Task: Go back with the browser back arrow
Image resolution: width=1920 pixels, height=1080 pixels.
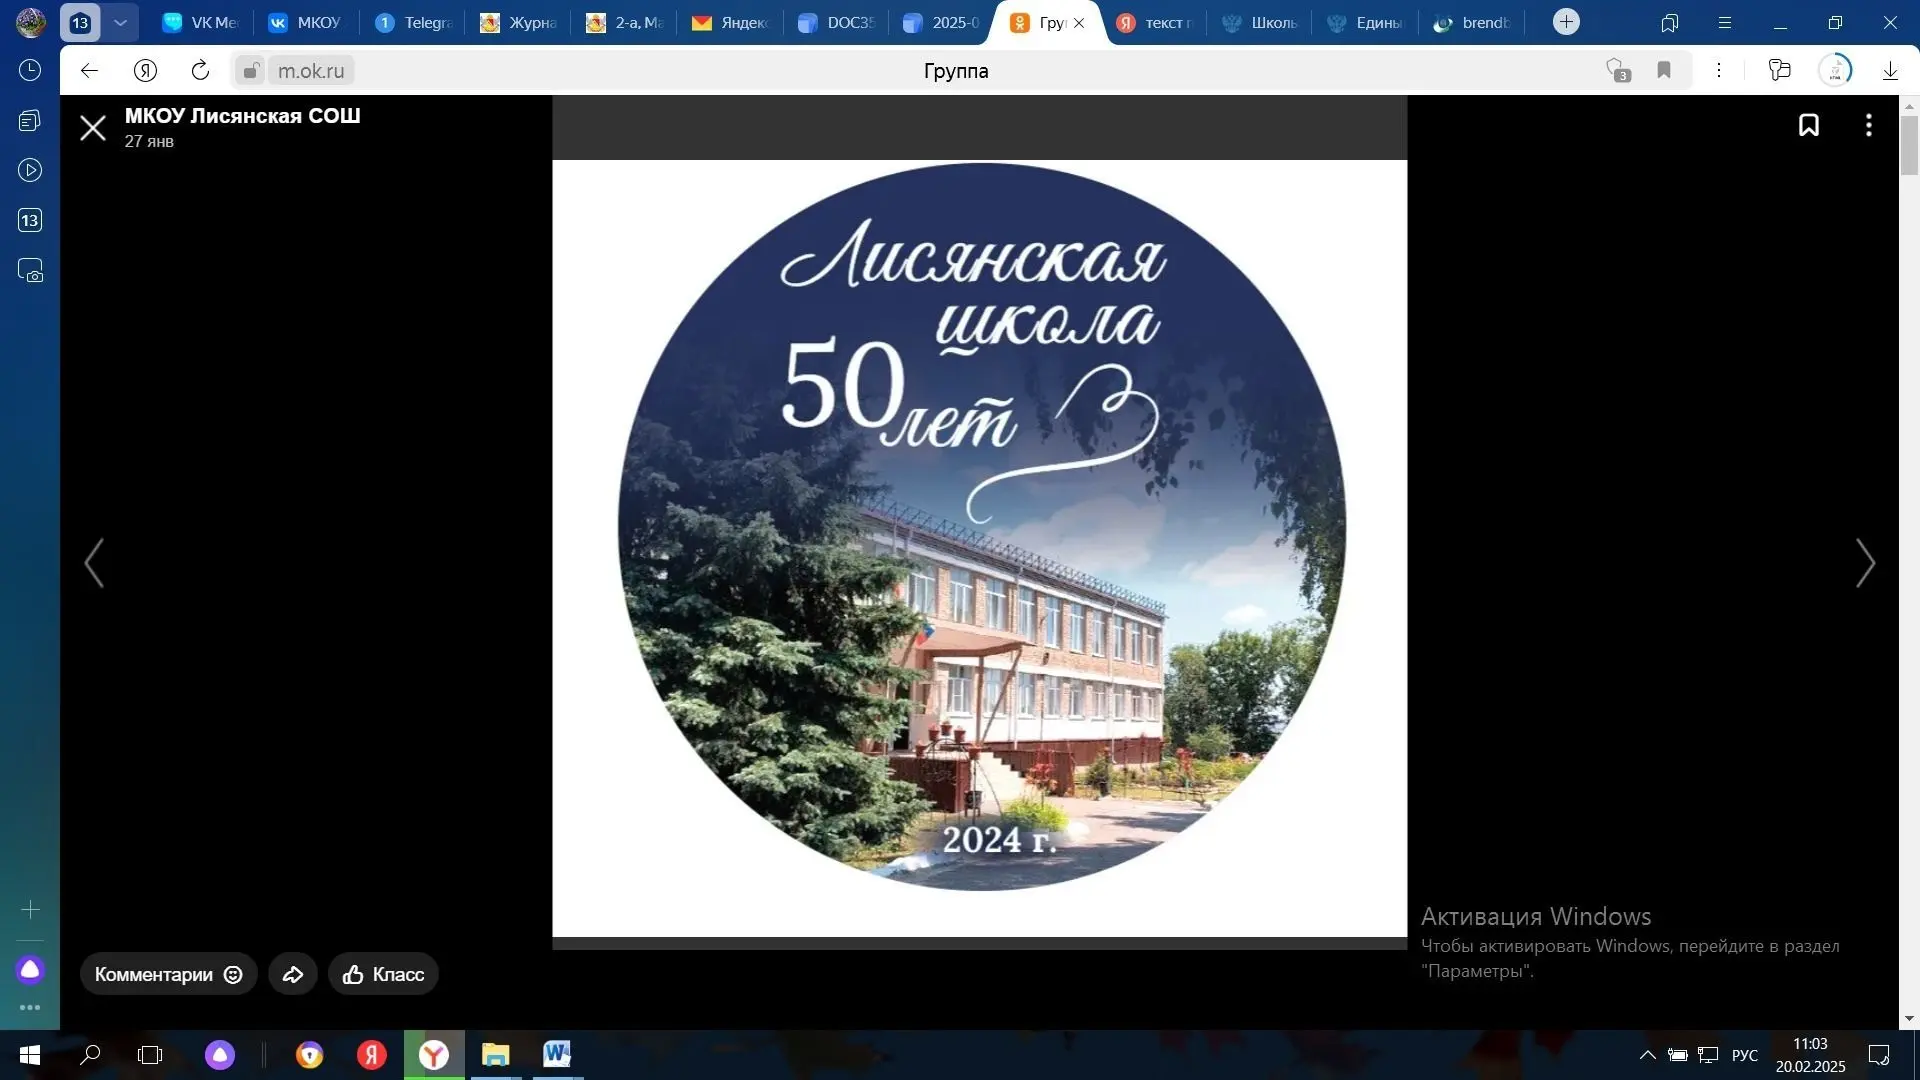Action: click(x=89, y=70)
